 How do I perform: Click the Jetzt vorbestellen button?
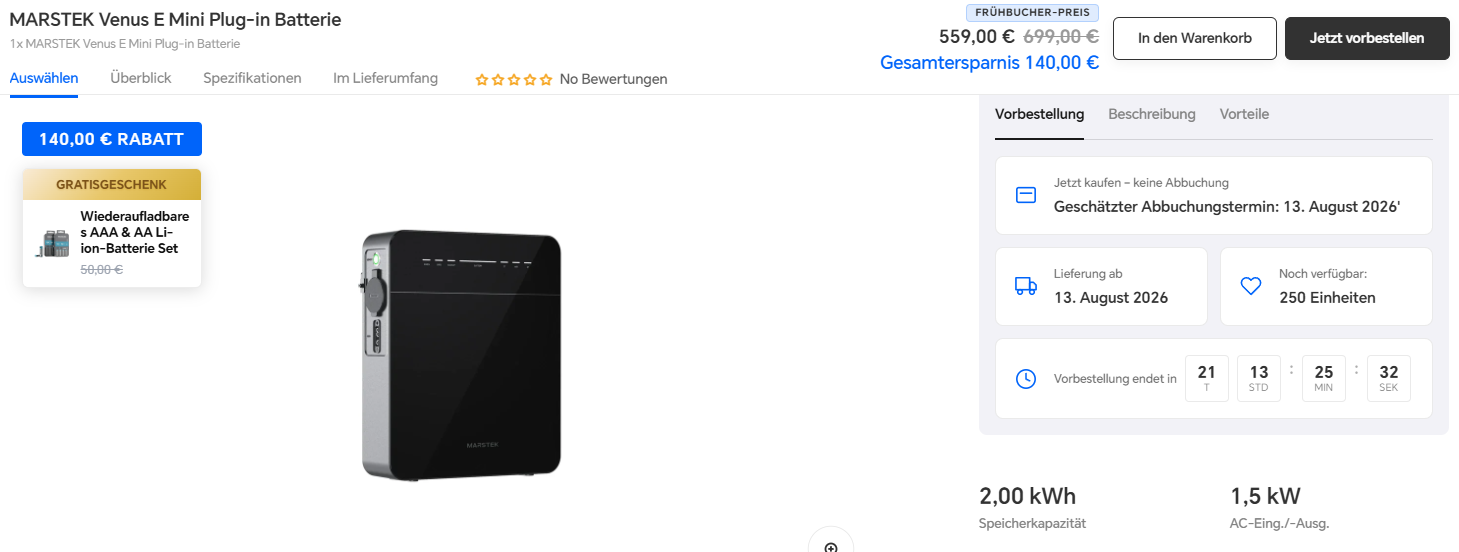1367,38
